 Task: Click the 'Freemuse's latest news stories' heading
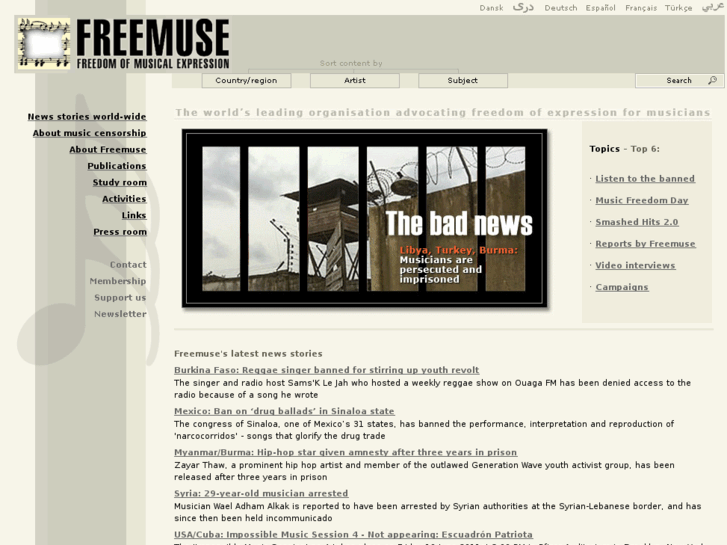[248, 353]
